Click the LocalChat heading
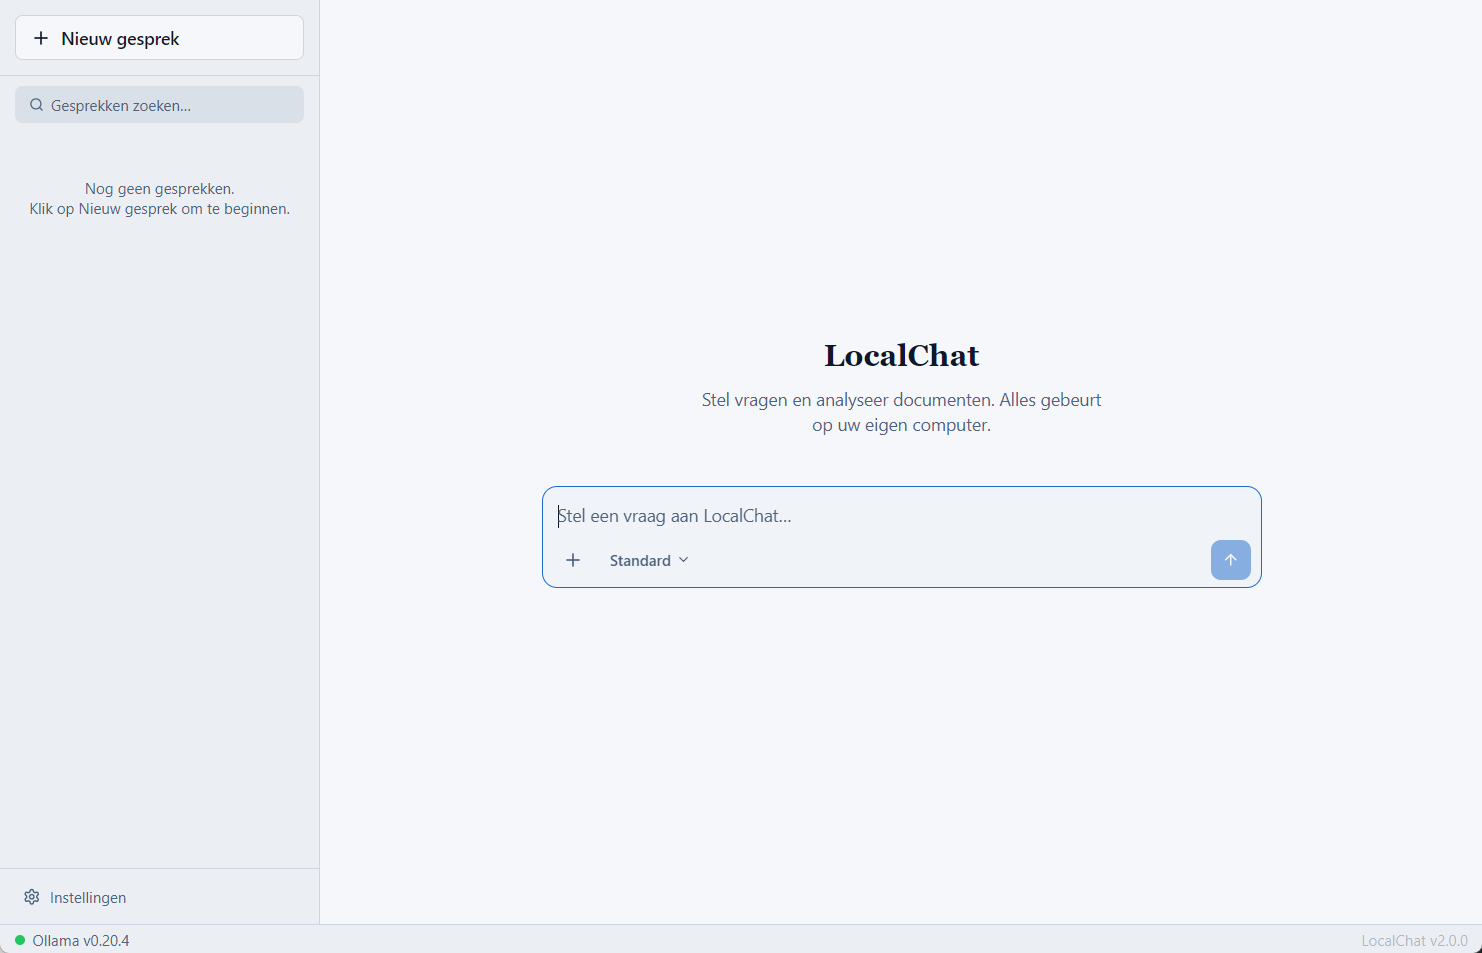1482x953 pixels. 901,355
